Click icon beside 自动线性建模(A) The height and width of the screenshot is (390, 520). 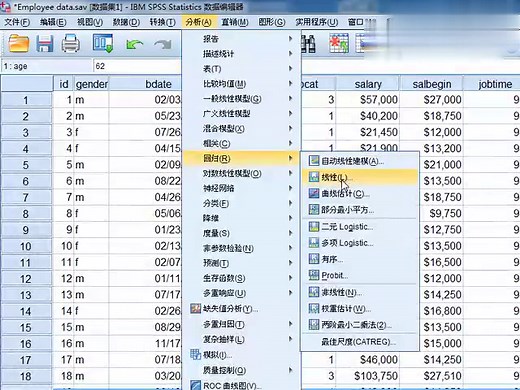314,161
